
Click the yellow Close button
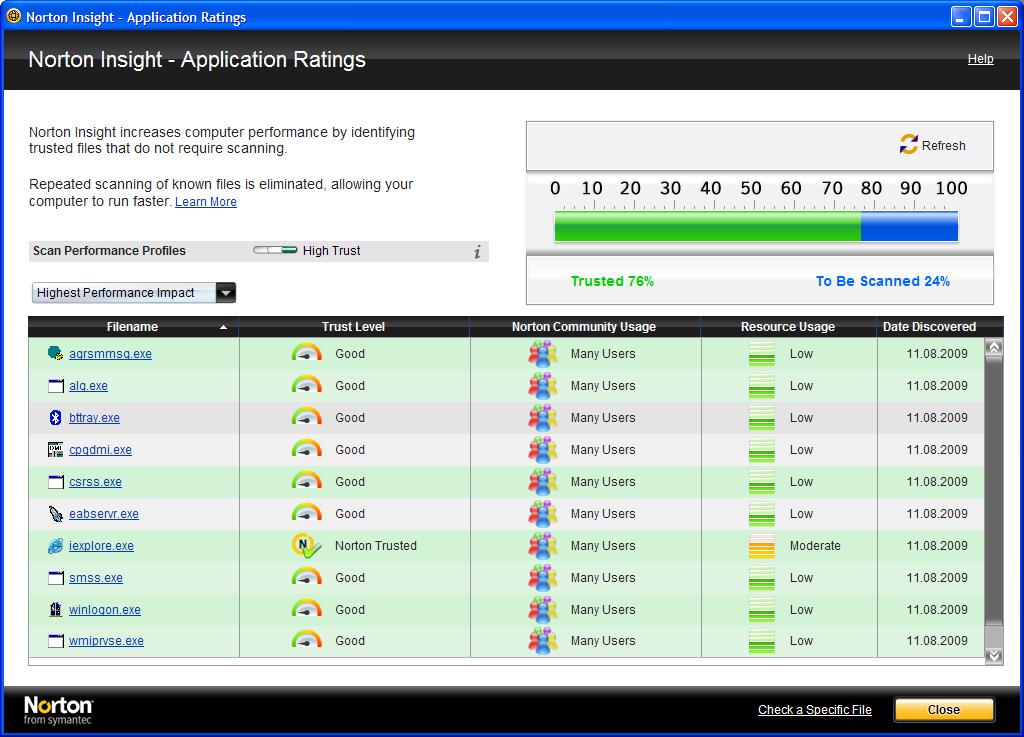coord(944,710)
